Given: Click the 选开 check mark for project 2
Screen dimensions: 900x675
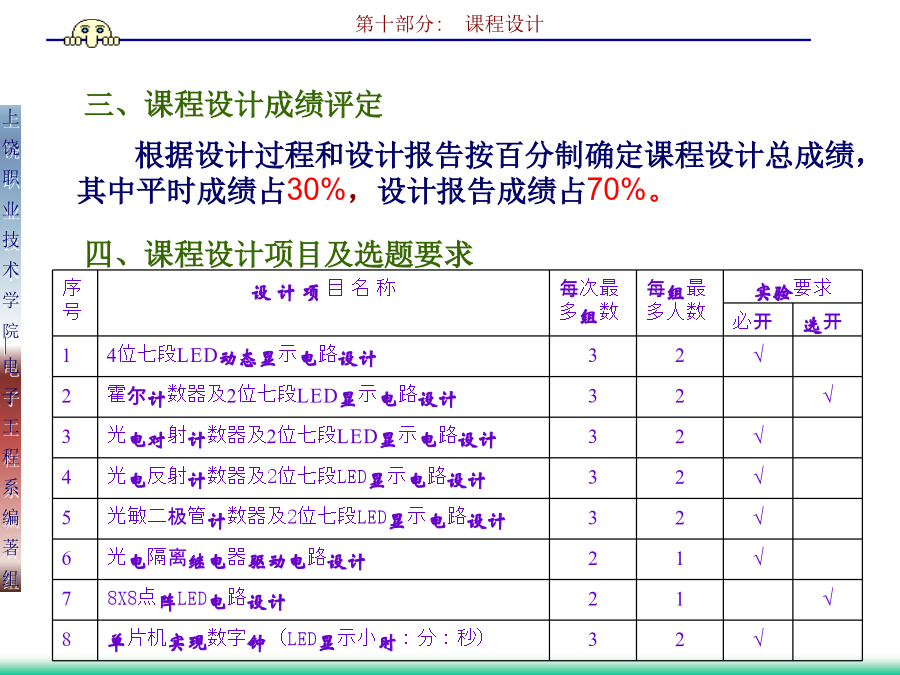Looking at the screenshot, I should [x=828, y=395].
